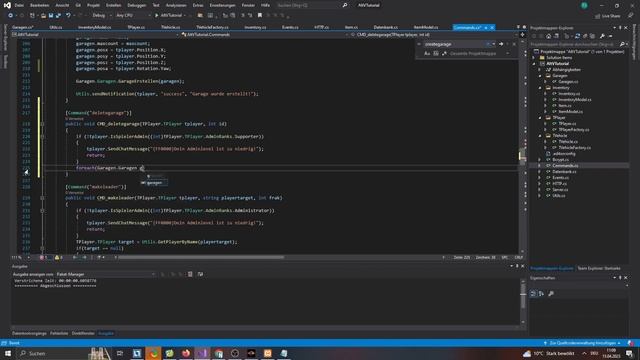Collapse the TVehicle folder in Solution Explorer
The height and width of the screenshot is (360, 640).
(540, 136)
